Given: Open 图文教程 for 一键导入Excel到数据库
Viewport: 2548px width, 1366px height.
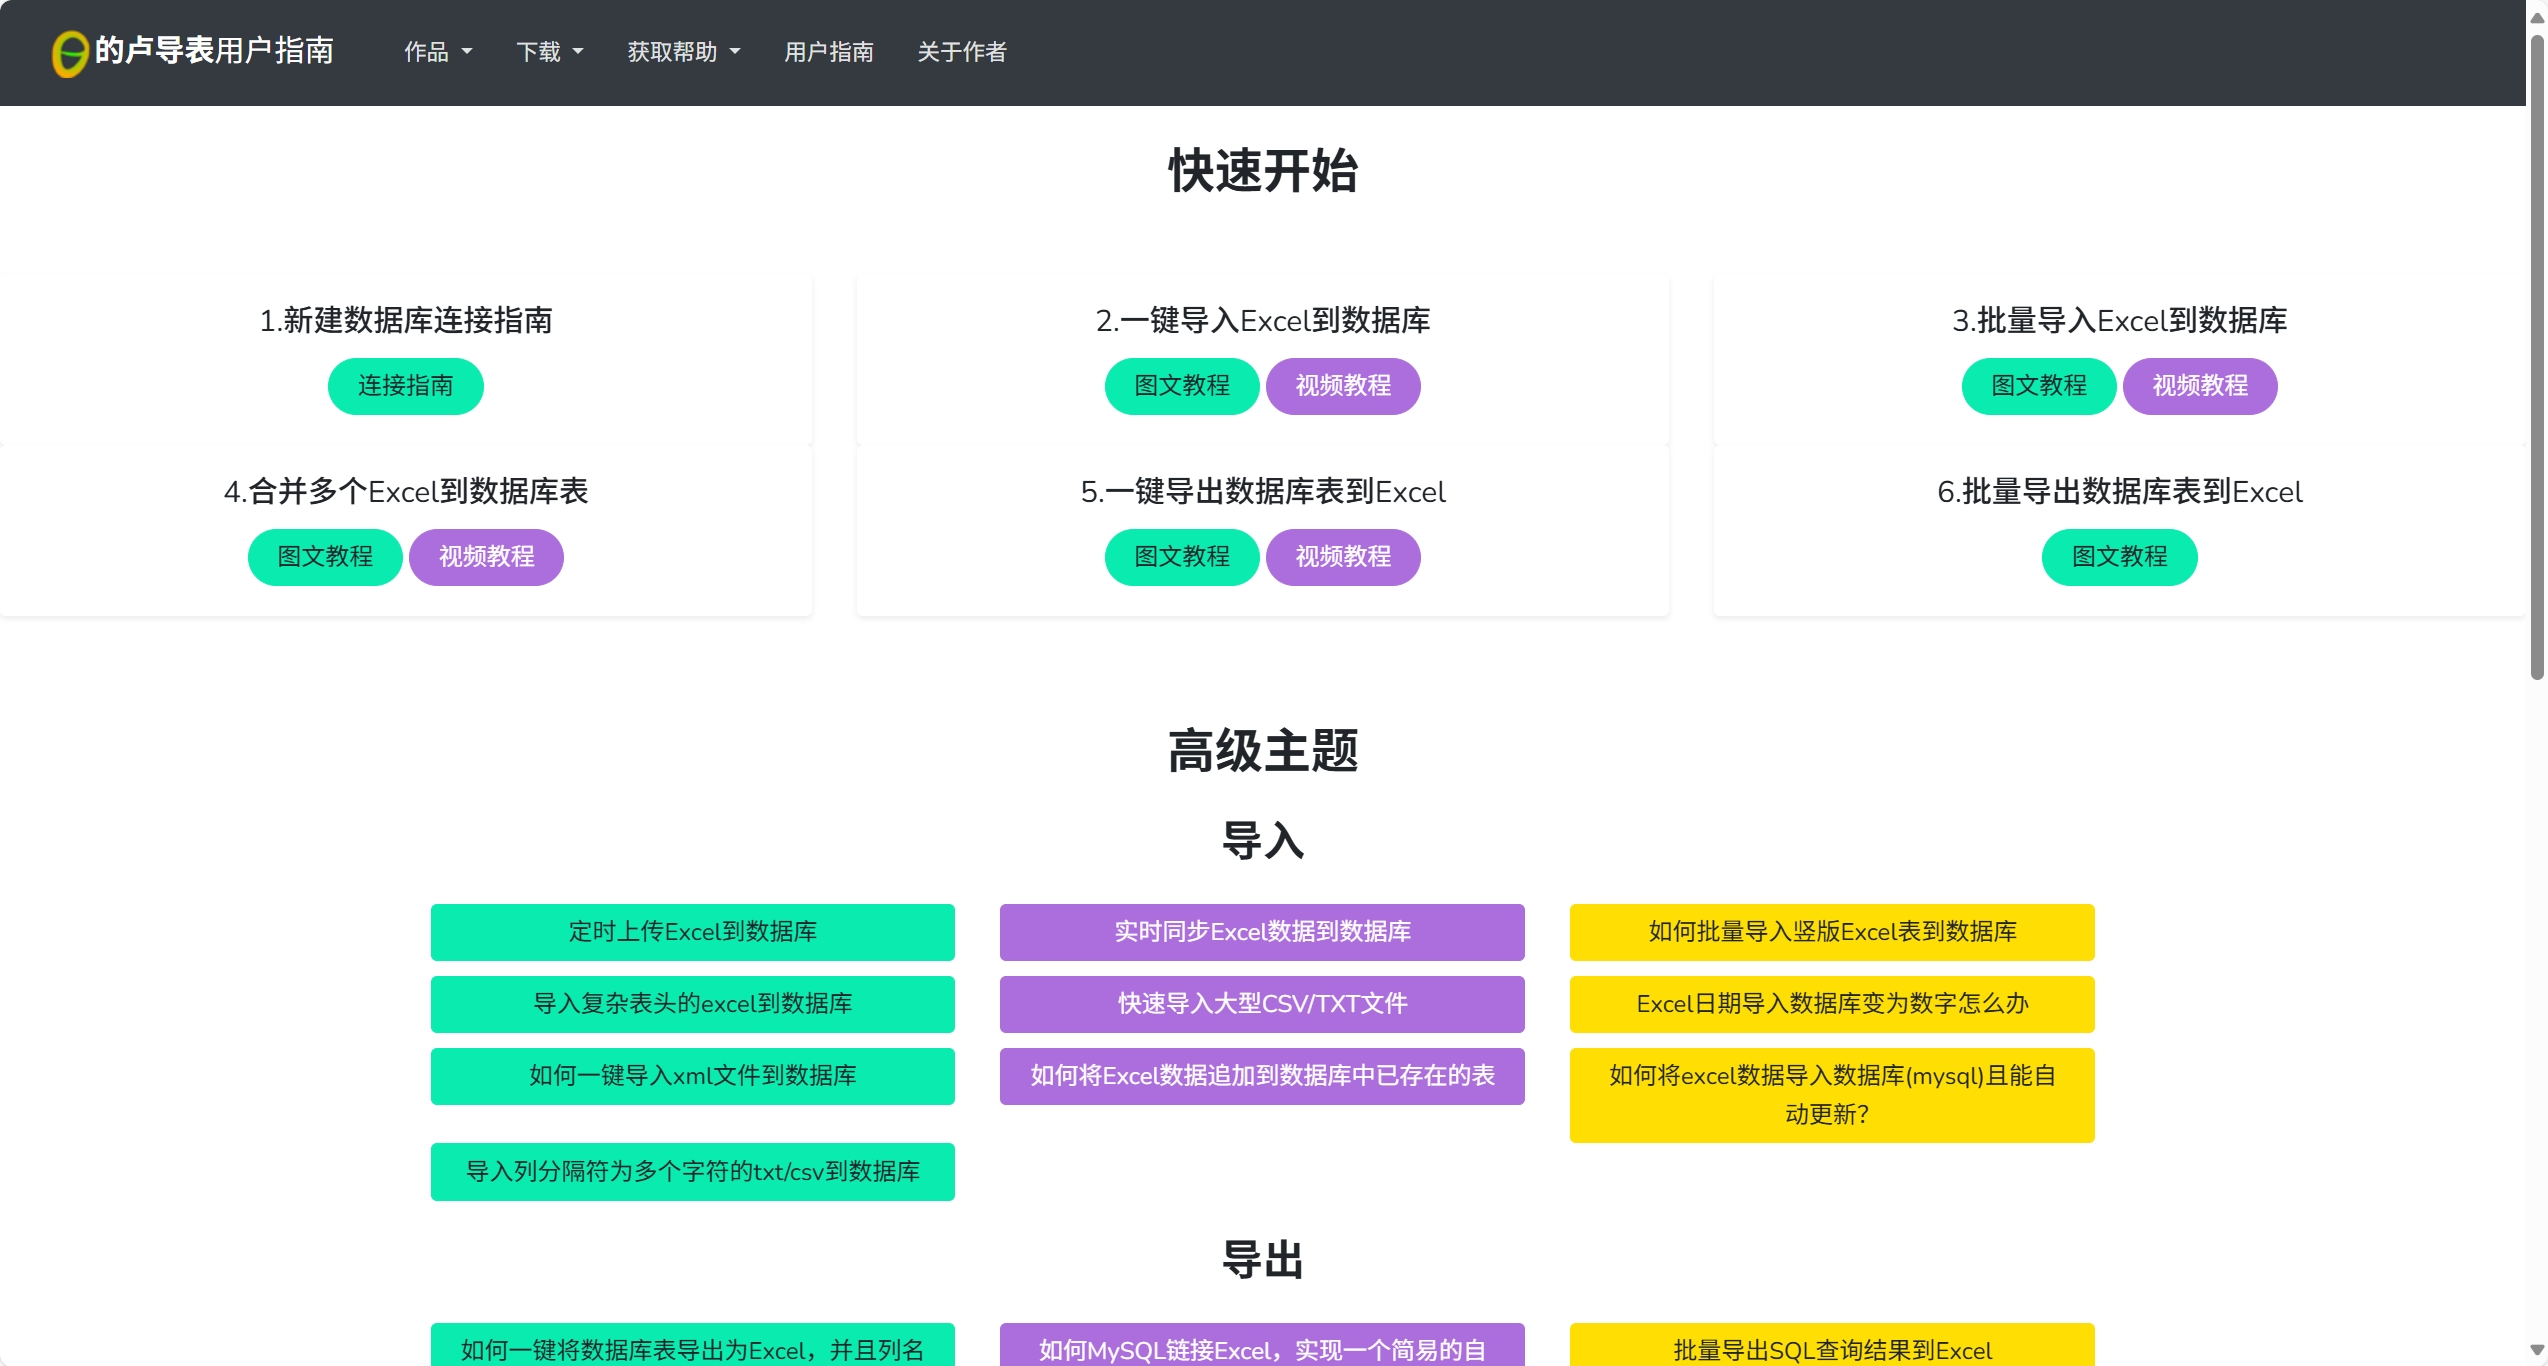Looking at the screenshot, I should 1181,386.
